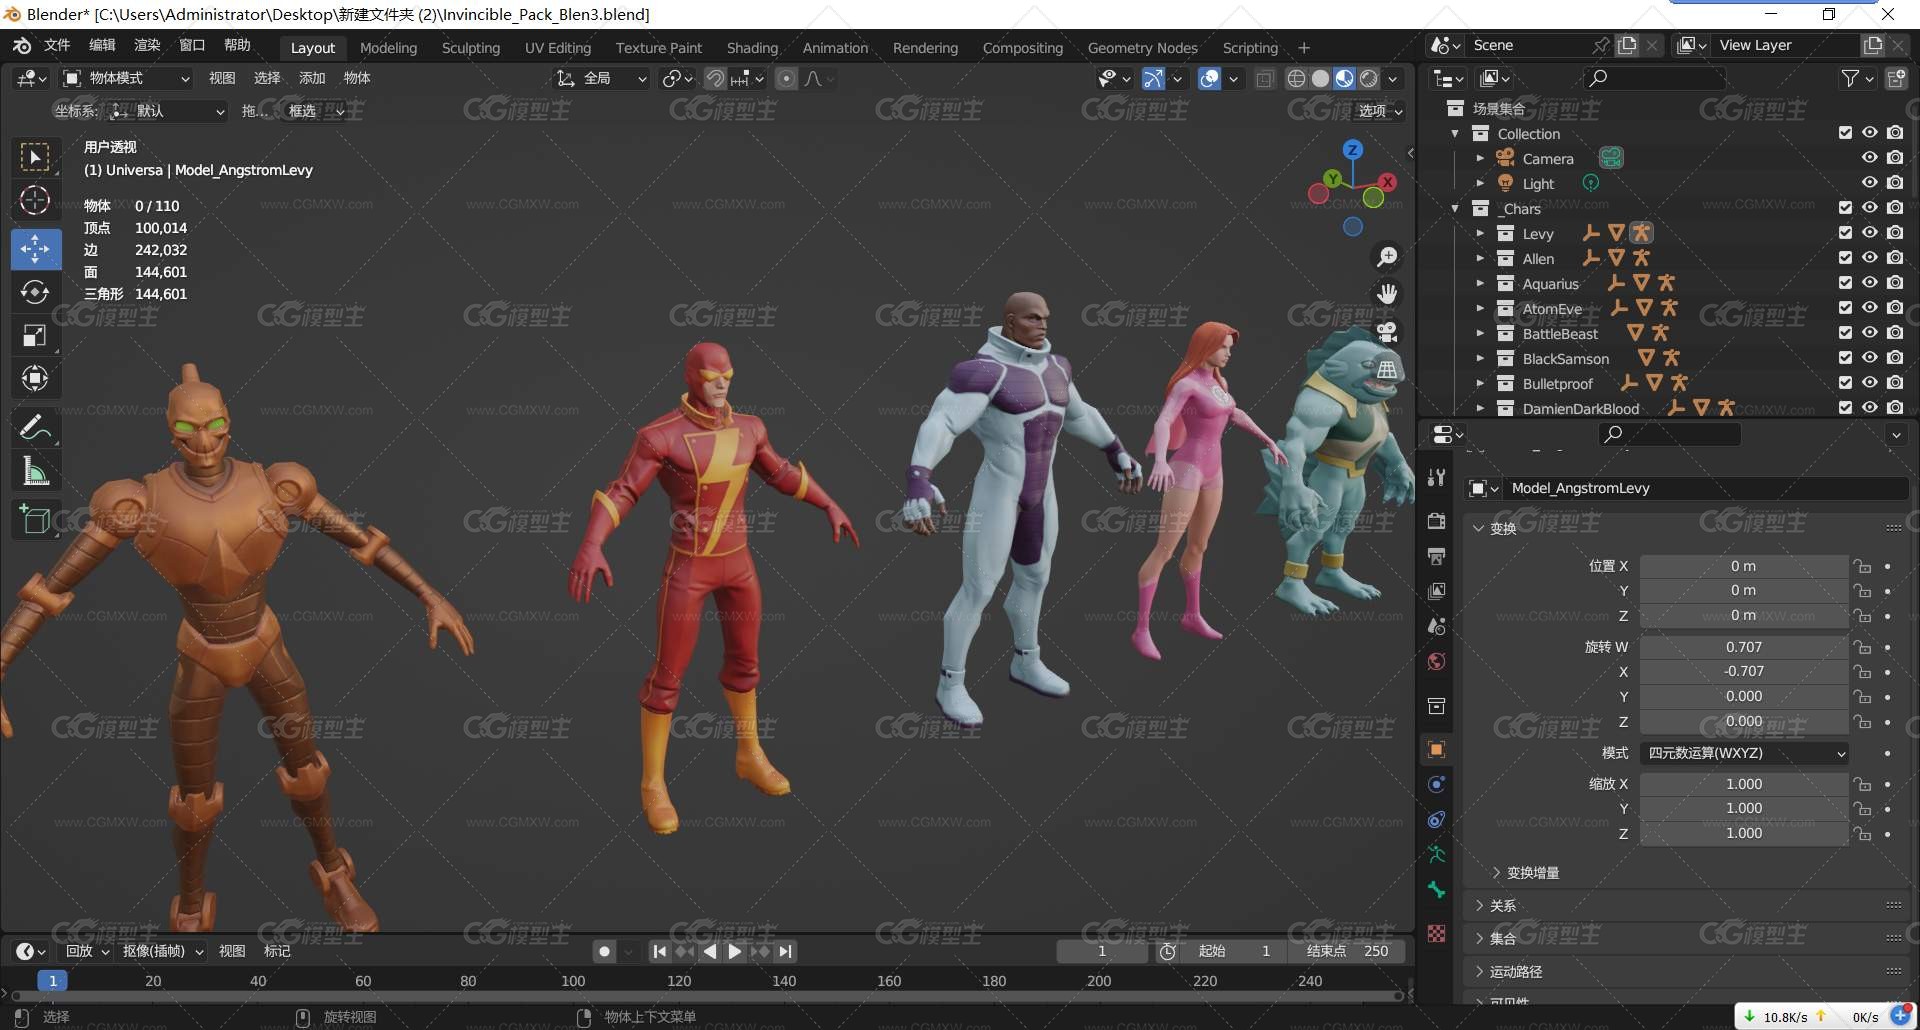
Task: Activate the 3D Cursor tool
Action: pyautogui.click(x=35, y=201)
